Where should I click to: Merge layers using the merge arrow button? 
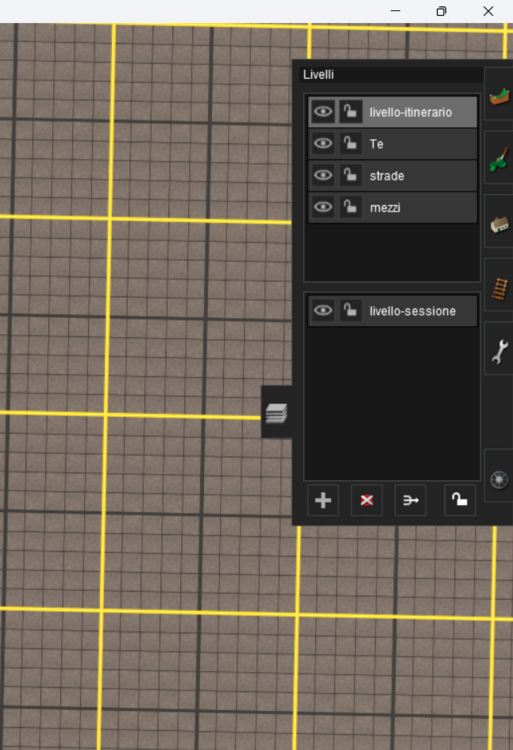click(x=410, y=500)
